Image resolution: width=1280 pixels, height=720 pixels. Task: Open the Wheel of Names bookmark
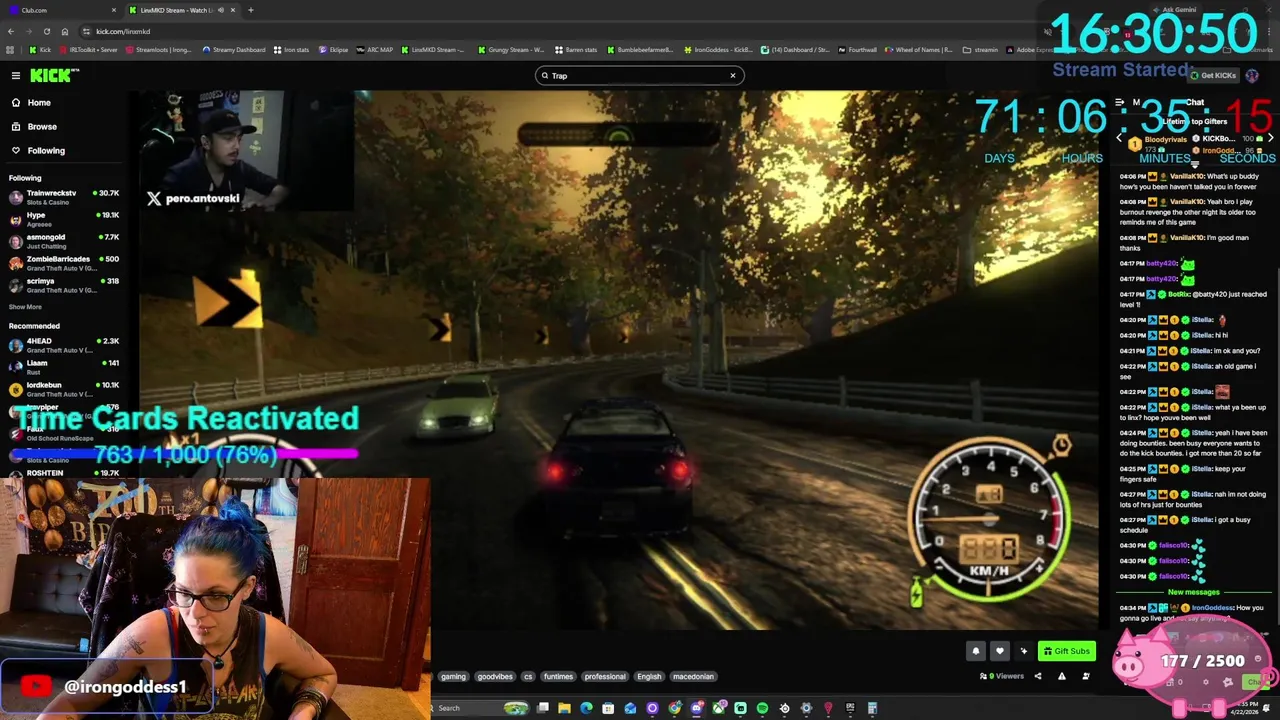click(919, 50)
